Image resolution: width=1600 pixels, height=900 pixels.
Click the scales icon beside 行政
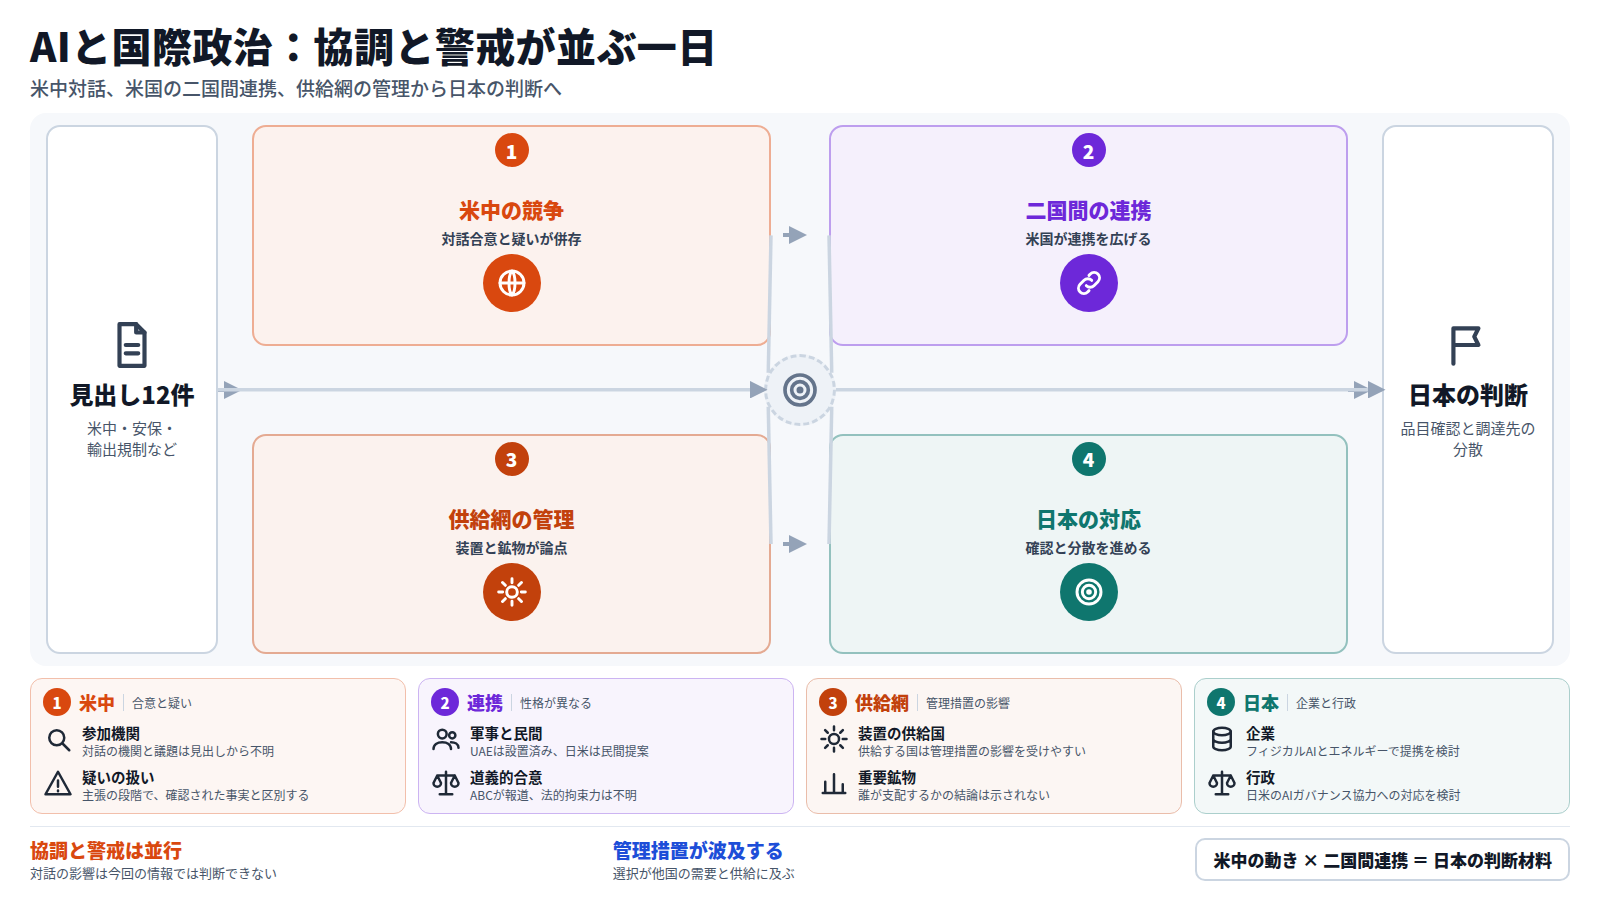pos(1222,784)
